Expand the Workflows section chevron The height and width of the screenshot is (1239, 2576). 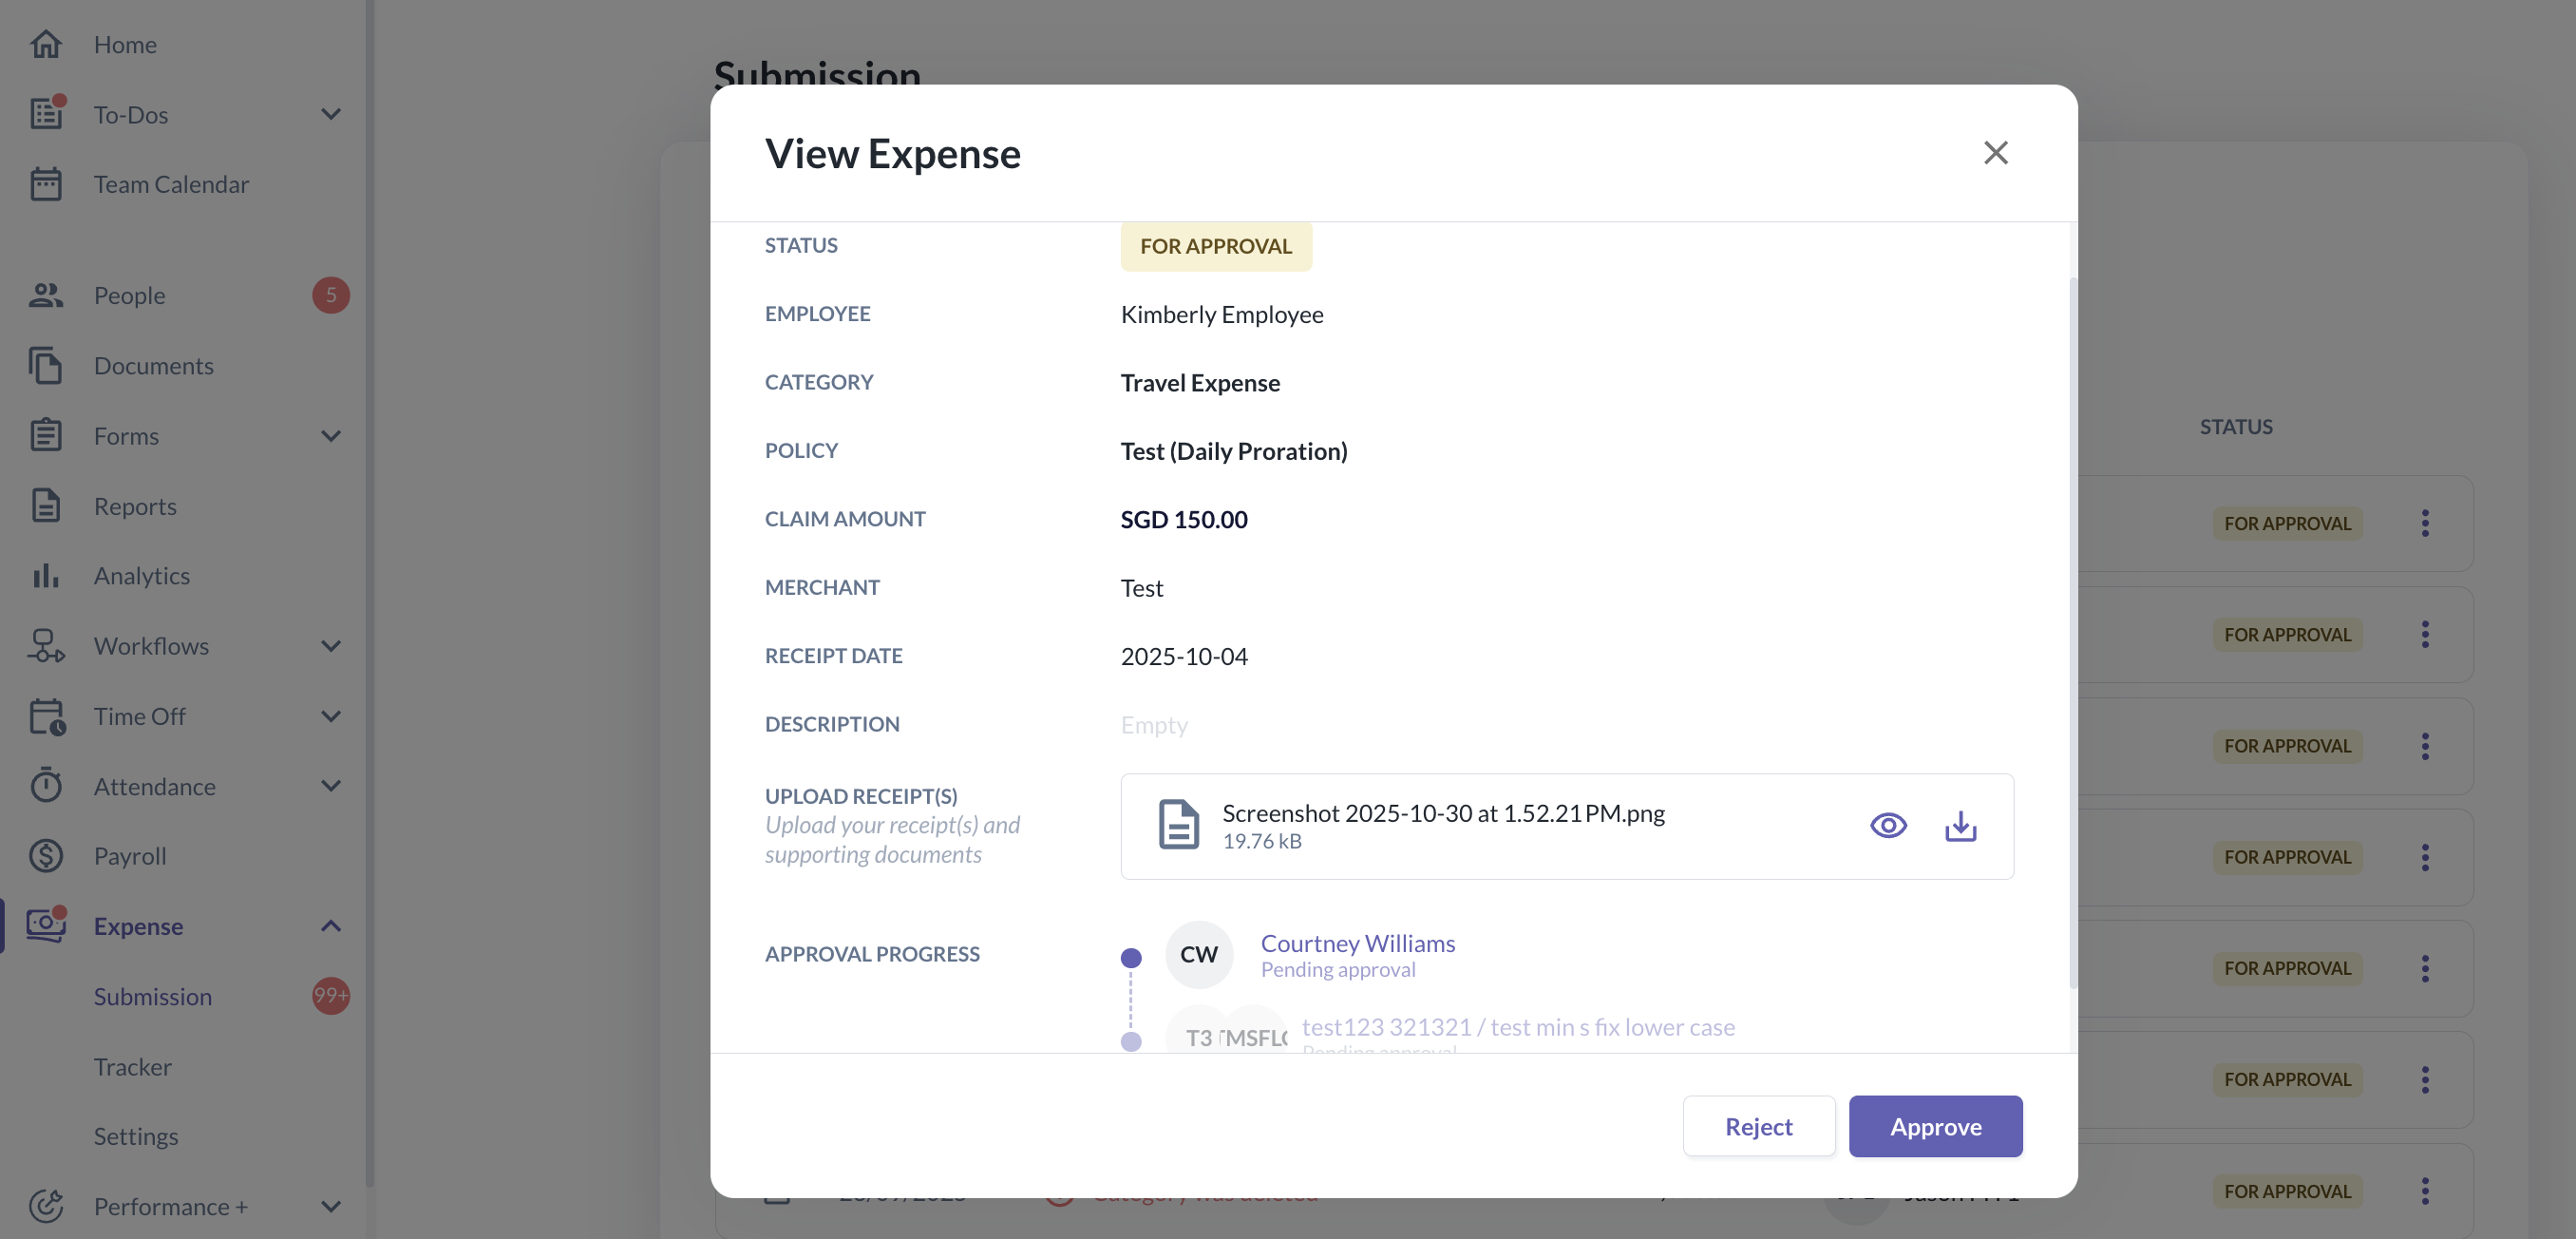(x=331, y=646)
